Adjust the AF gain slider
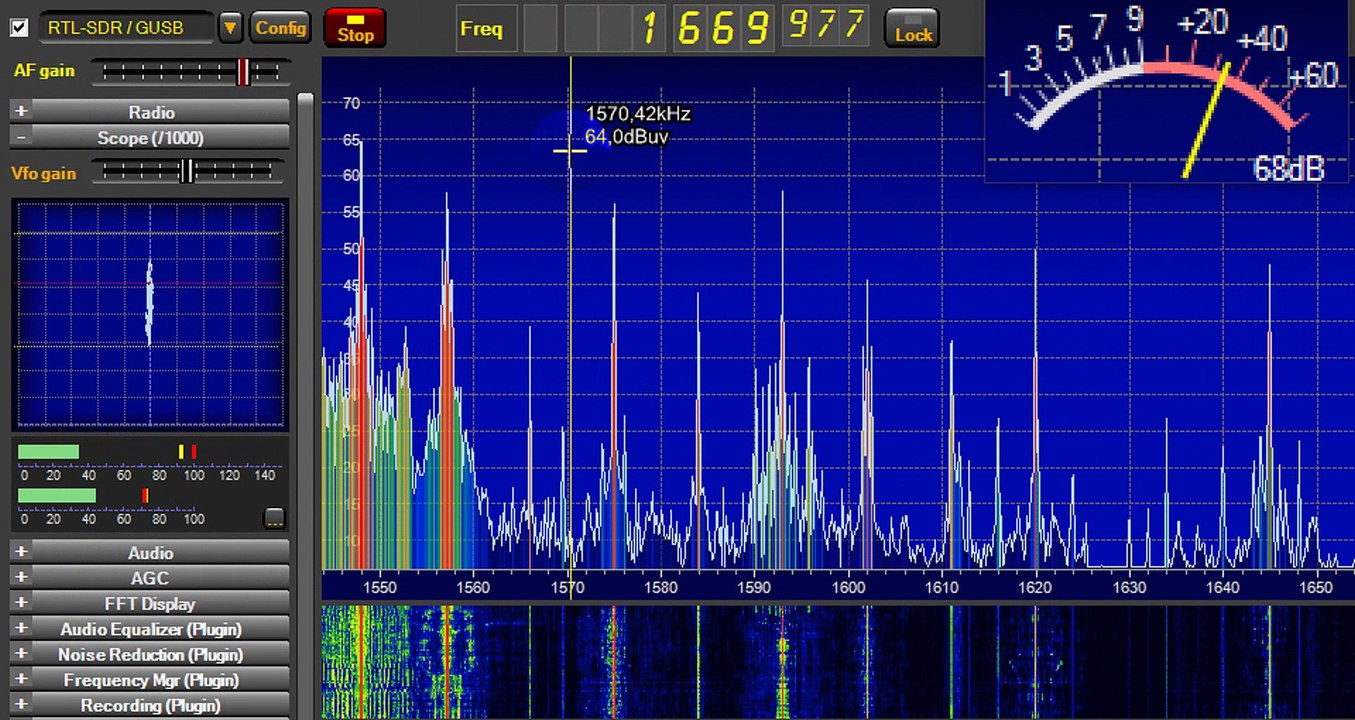 click(191, 72)
